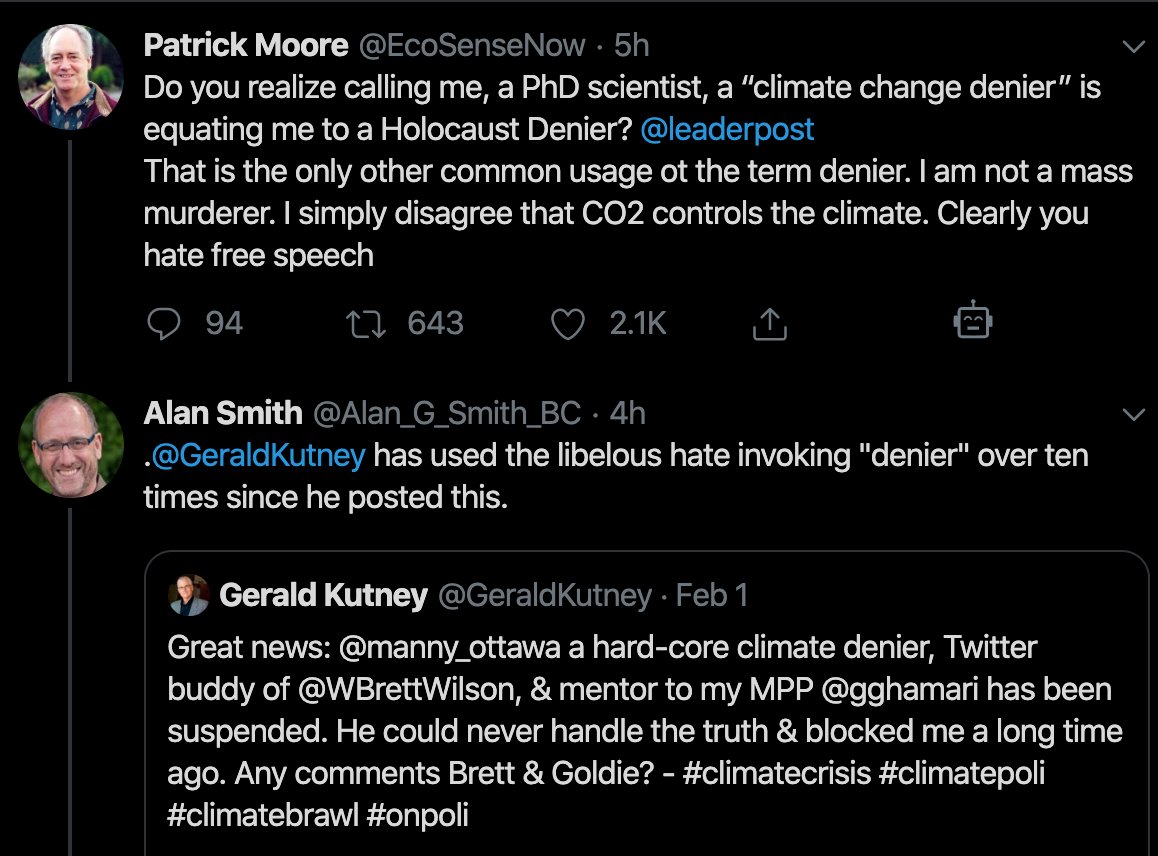Click the @Alan_G_Smith_BC handle
This screenshot has height=856, width=1158.
(447, 412)
